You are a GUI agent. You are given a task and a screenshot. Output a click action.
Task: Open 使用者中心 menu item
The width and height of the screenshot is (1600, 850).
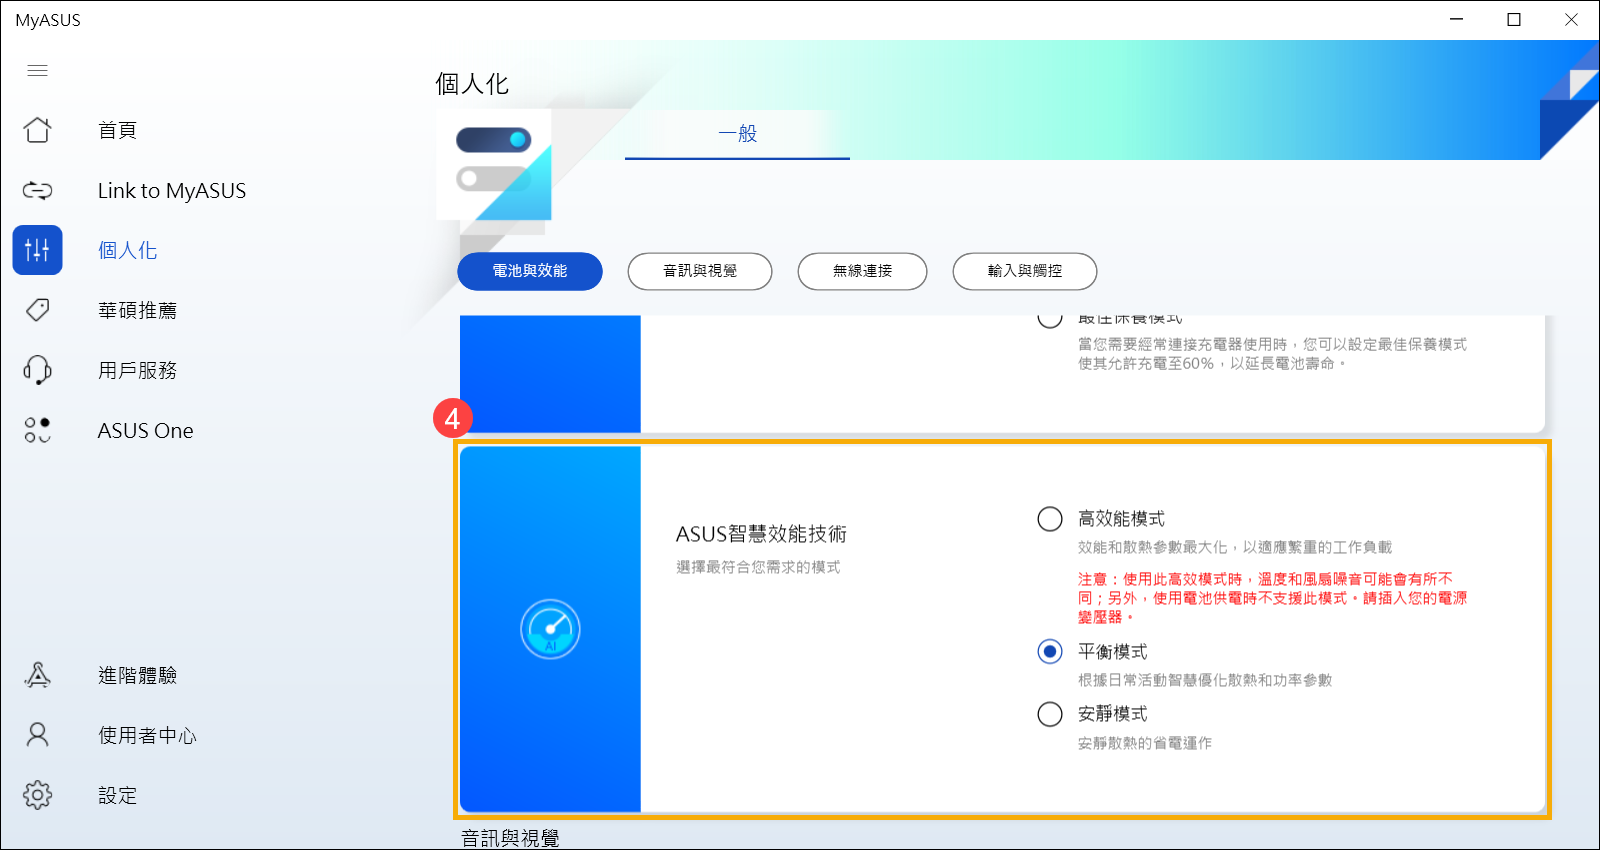click(x=147, y=735)
